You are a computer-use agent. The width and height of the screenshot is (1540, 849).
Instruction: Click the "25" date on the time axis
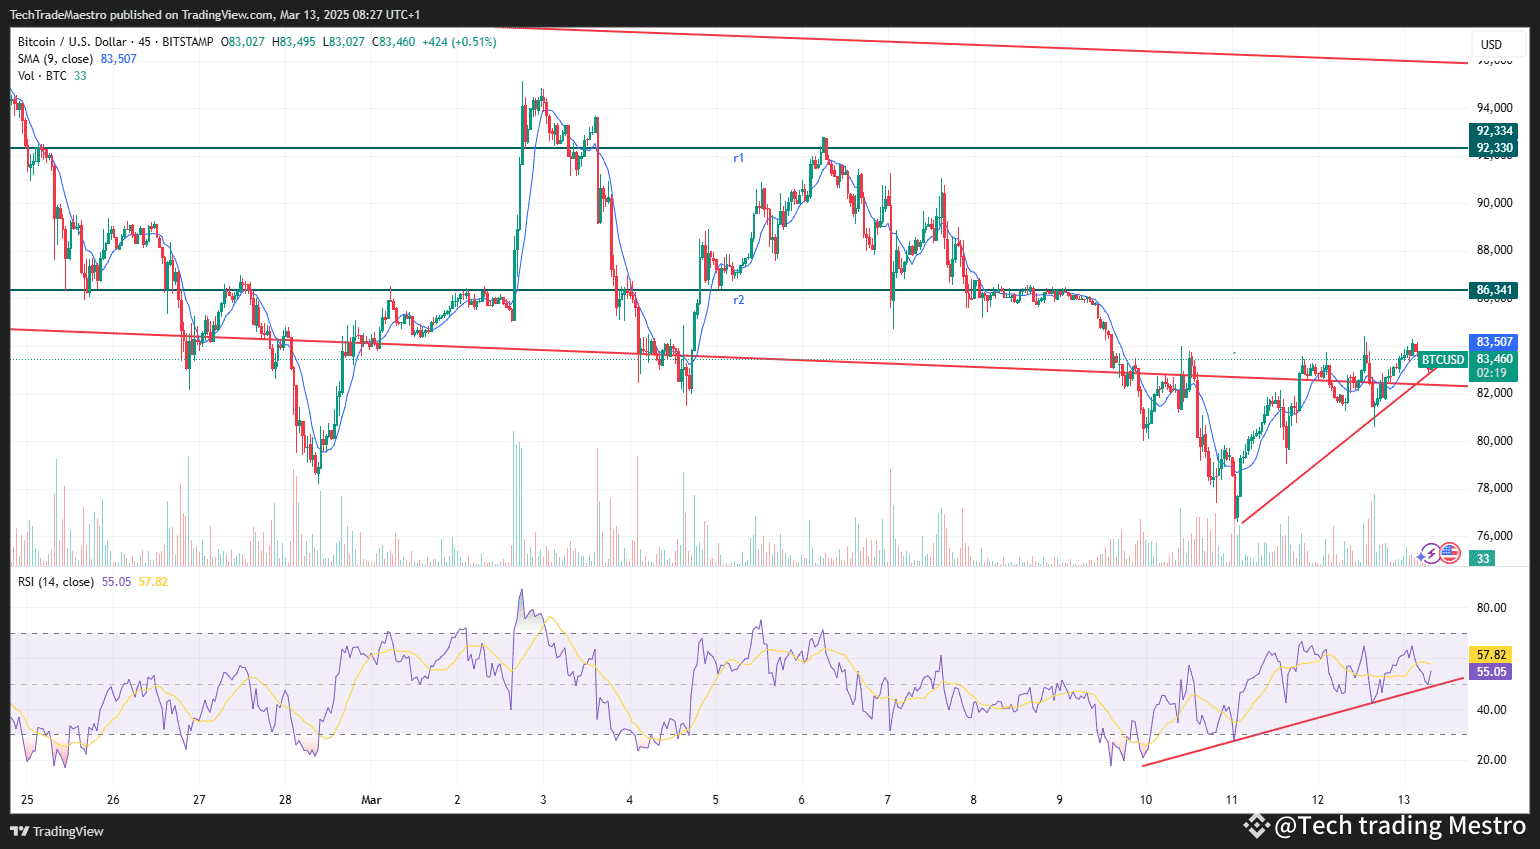click(27, 800)
